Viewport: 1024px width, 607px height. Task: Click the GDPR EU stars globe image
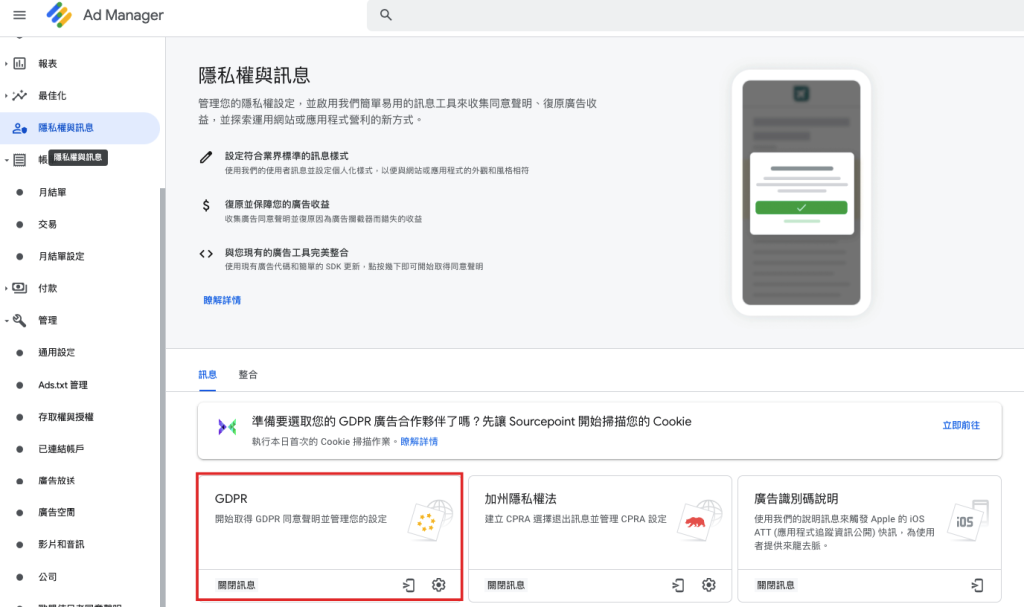coord(430,520)
